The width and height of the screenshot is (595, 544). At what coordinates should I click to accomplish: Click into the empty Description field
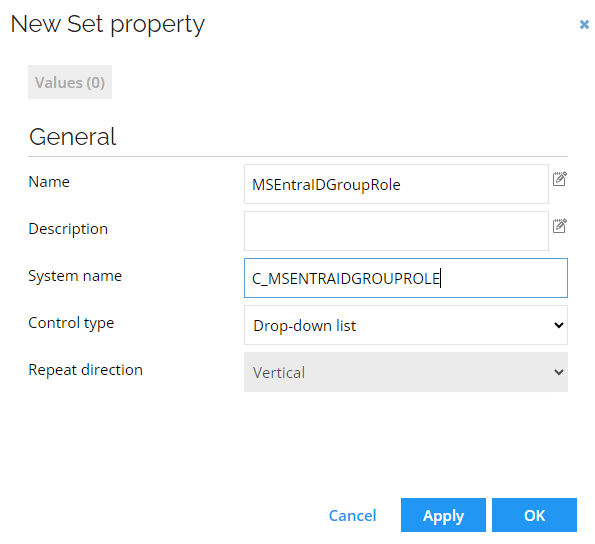click(396, 231)
